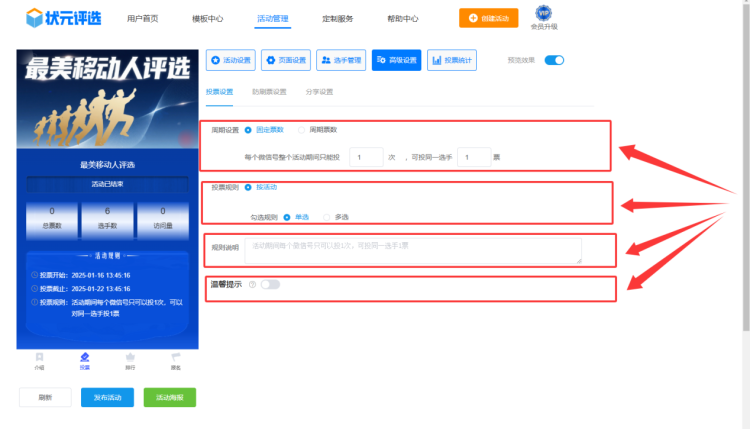This screenshot has width=750, height=429.
Task: Open the 排行 ranking icon
Action: (x=130, y=357)
